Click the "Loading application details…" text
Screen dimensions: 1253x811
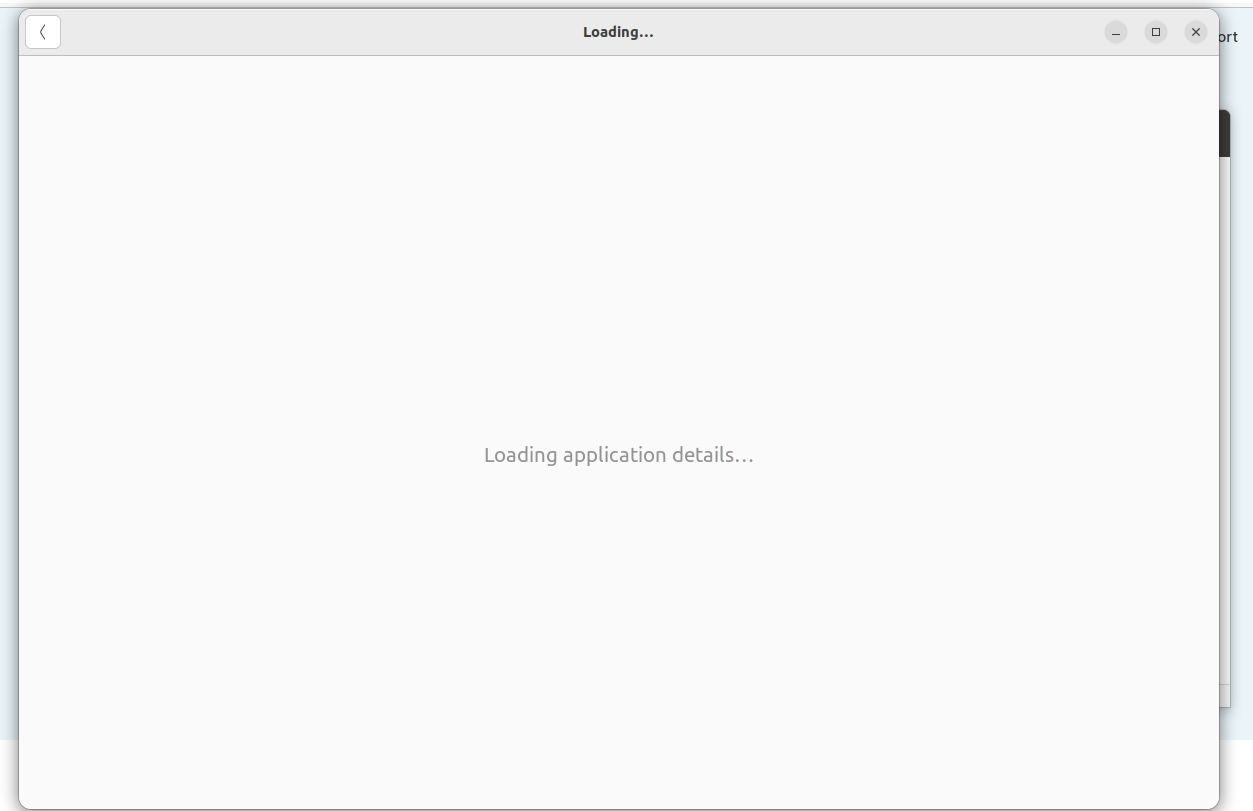pos(619,455)
